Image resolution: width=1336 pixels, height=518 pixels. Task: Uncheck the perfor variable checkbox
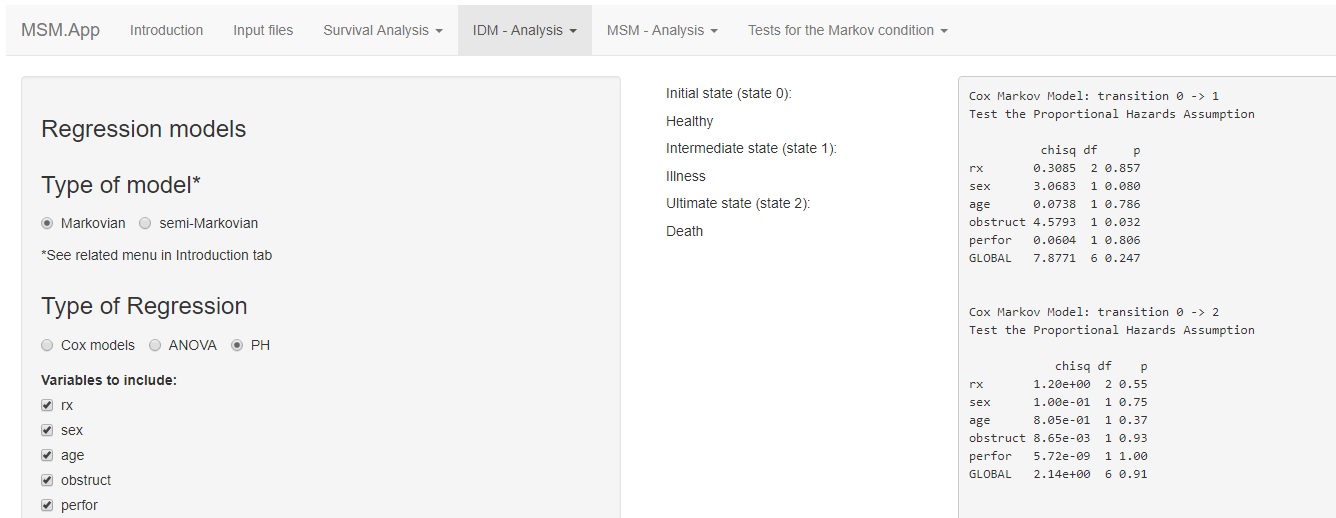click(47, 505)
